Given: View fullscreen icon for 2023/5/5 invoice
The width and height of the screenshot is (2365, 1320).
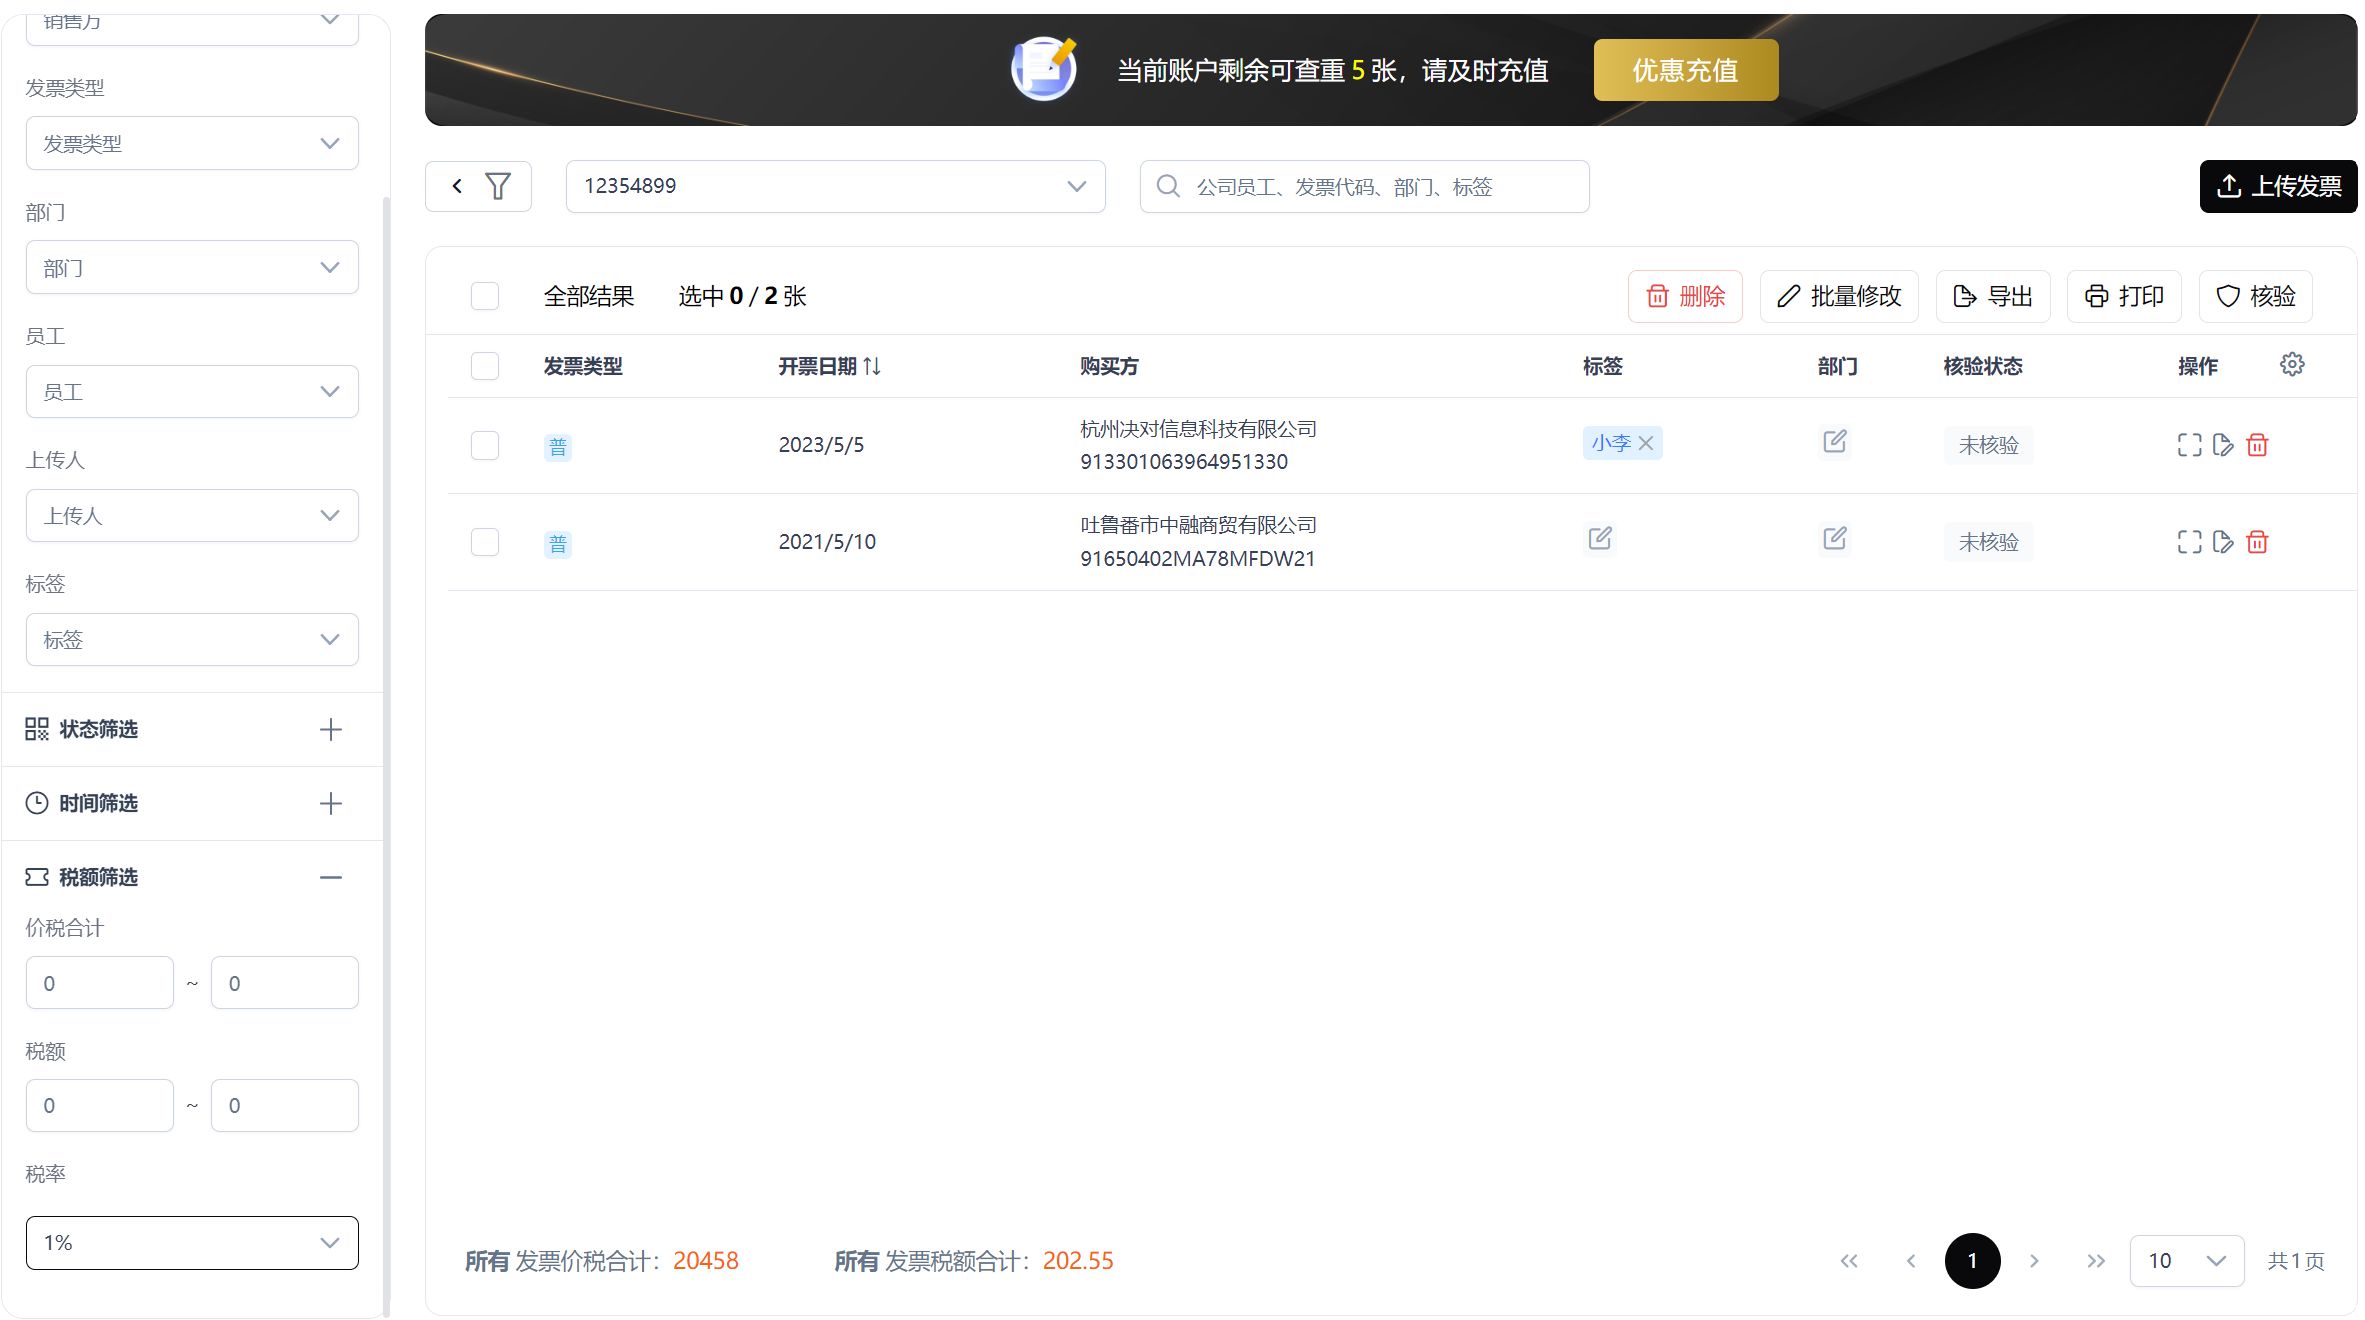Looking at the screenshot, I should click(2189, 445).
